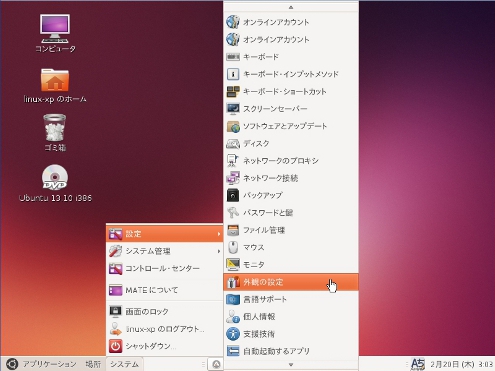Click the ディスク drive icon

[233, 143]
